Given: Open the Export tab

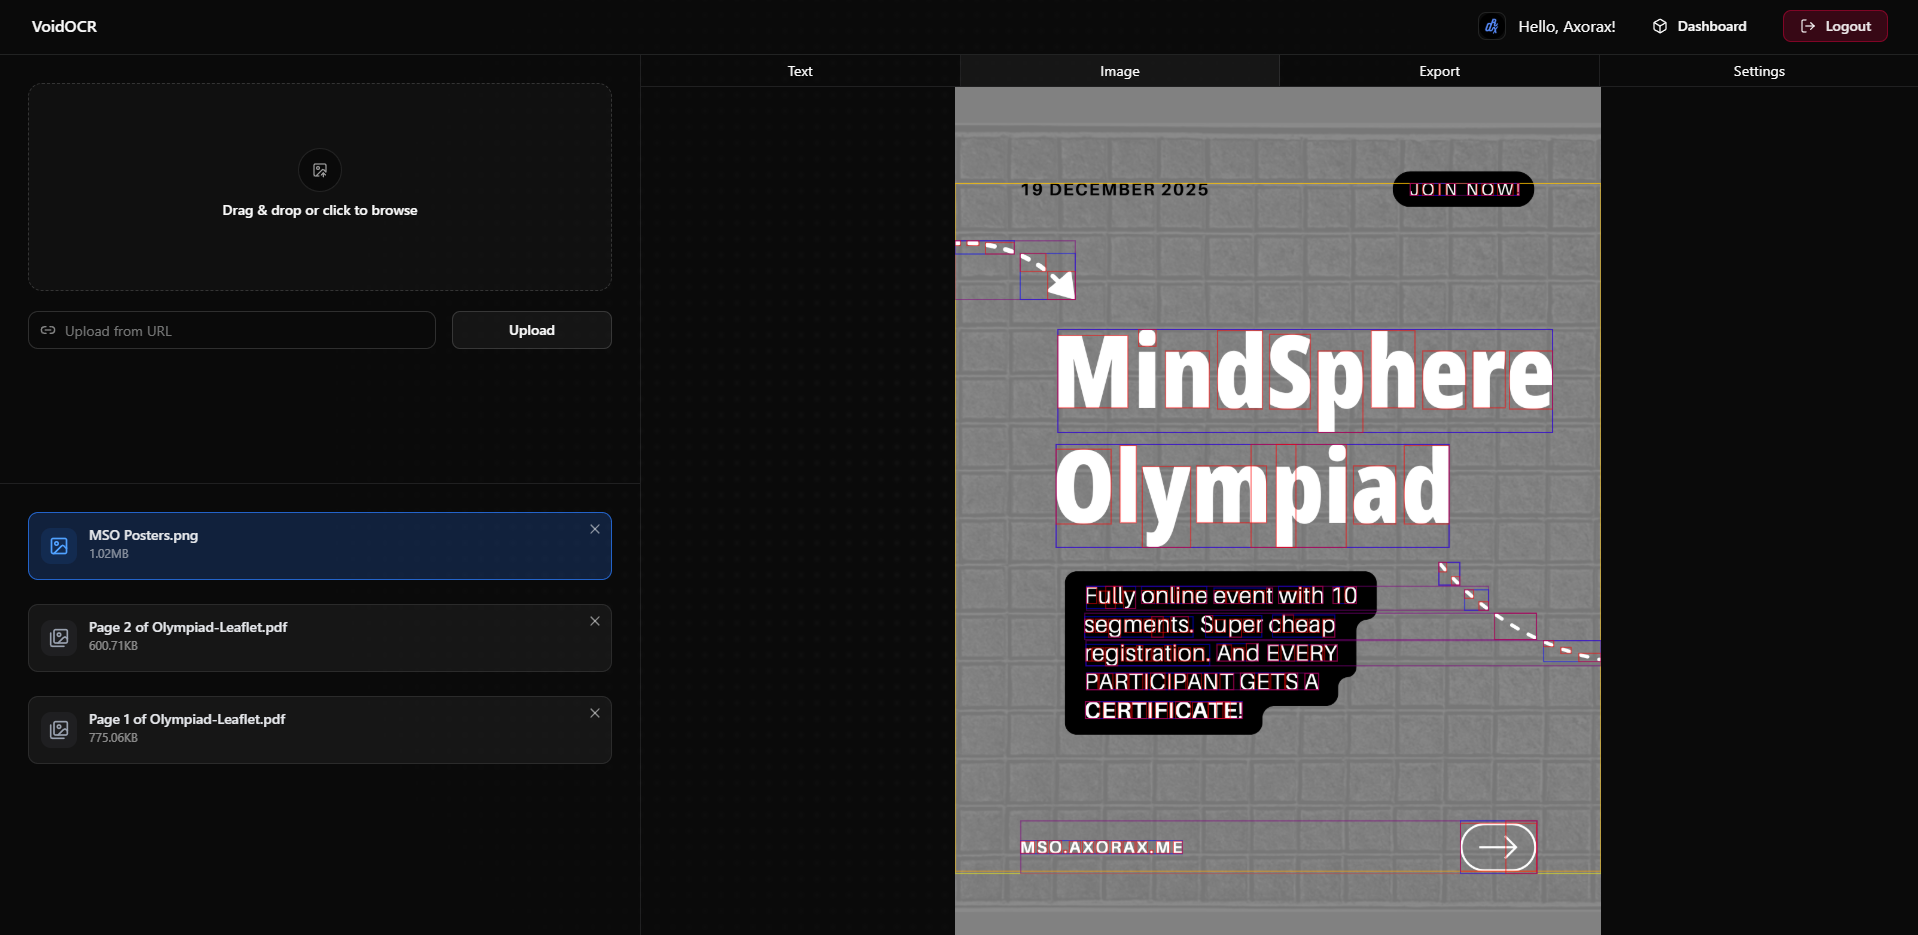Looking at the screenshot, I should coord(1439,70).
